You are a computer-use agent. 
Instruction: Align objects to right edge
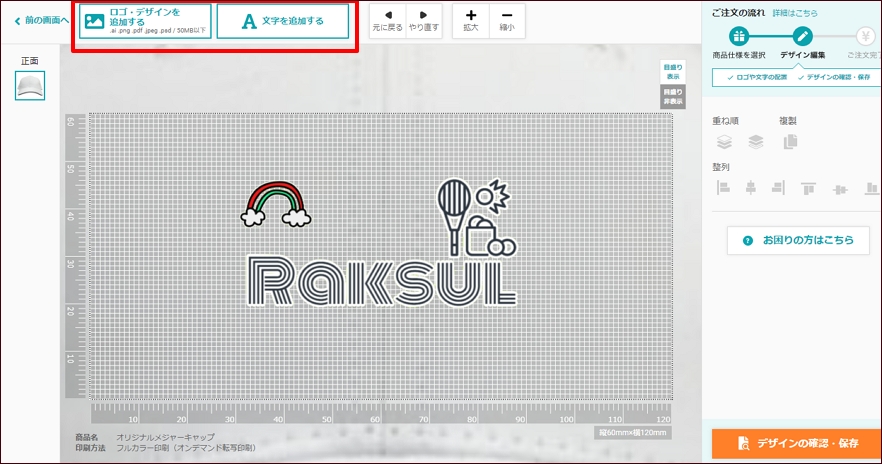point(778,188)
